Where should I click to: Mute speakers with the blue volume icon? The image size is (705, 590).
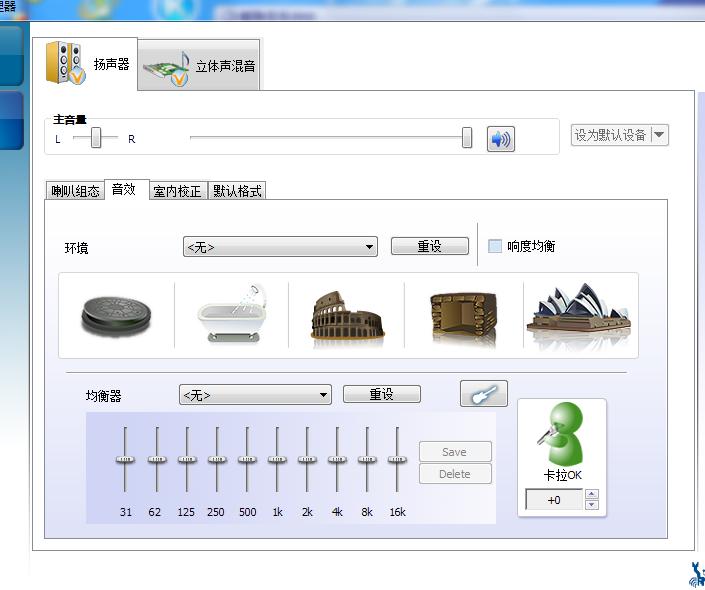tap(501, 139)
